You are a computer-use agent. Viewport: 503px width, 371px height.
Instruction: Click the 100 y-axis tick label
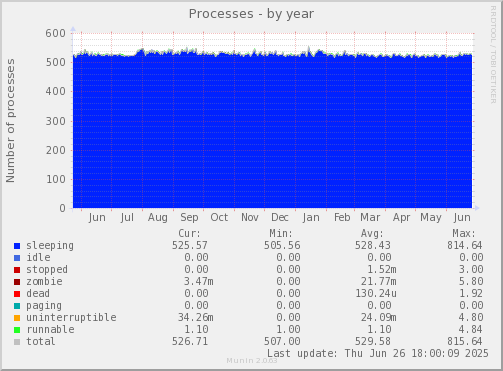point(56,179)
